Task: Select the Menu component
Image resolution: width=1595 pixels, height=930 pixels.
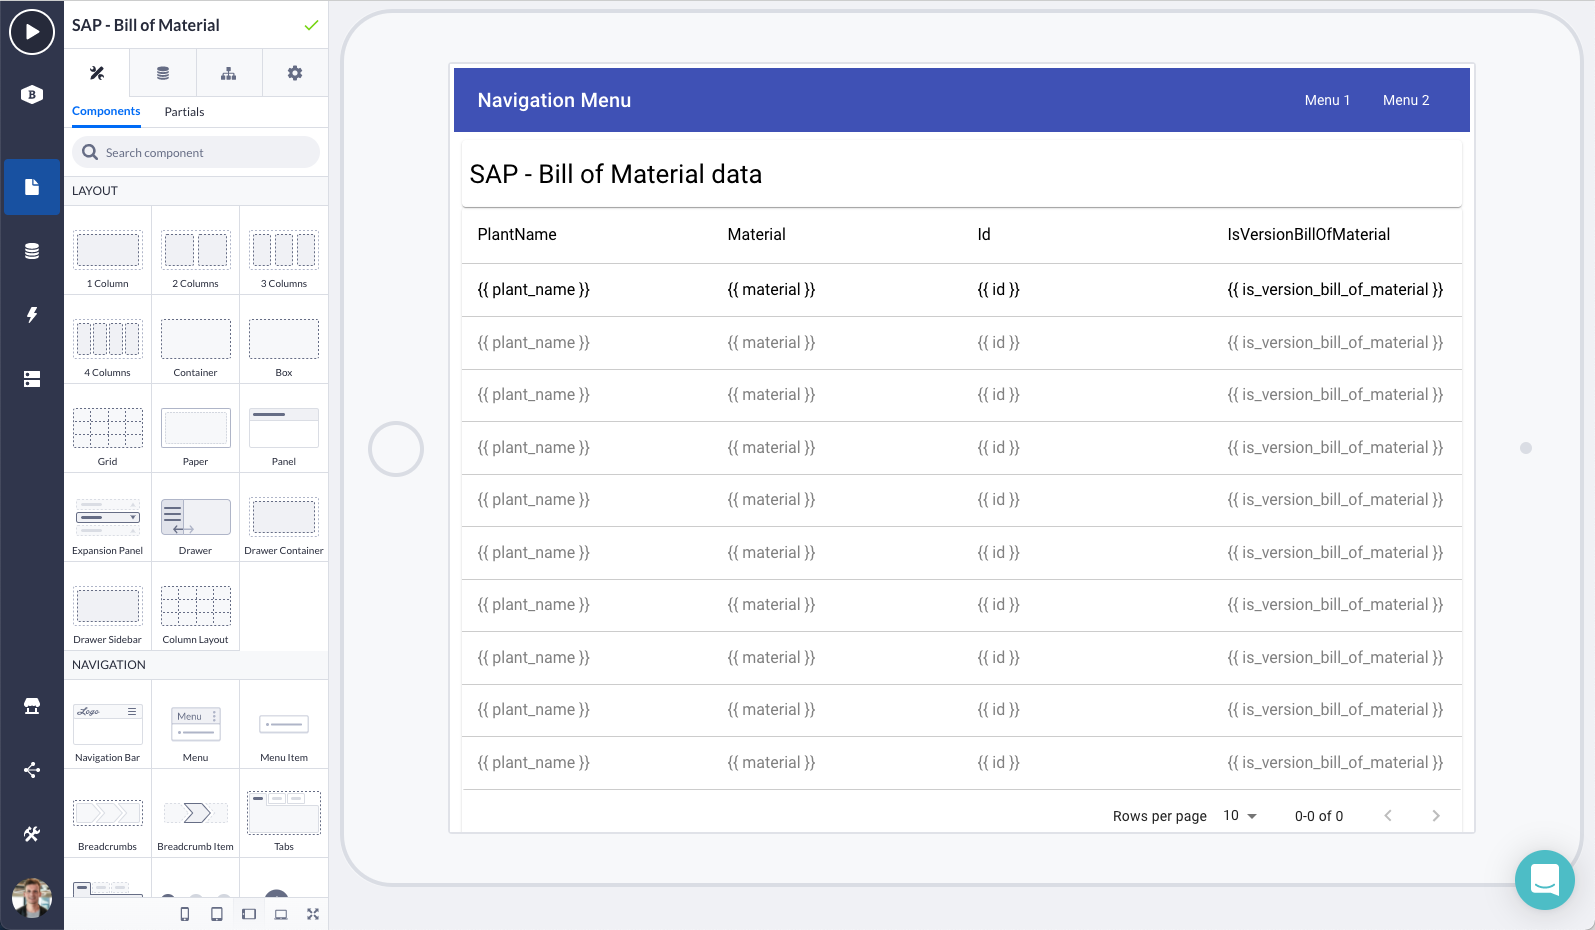Action: (x=196, y=724)
